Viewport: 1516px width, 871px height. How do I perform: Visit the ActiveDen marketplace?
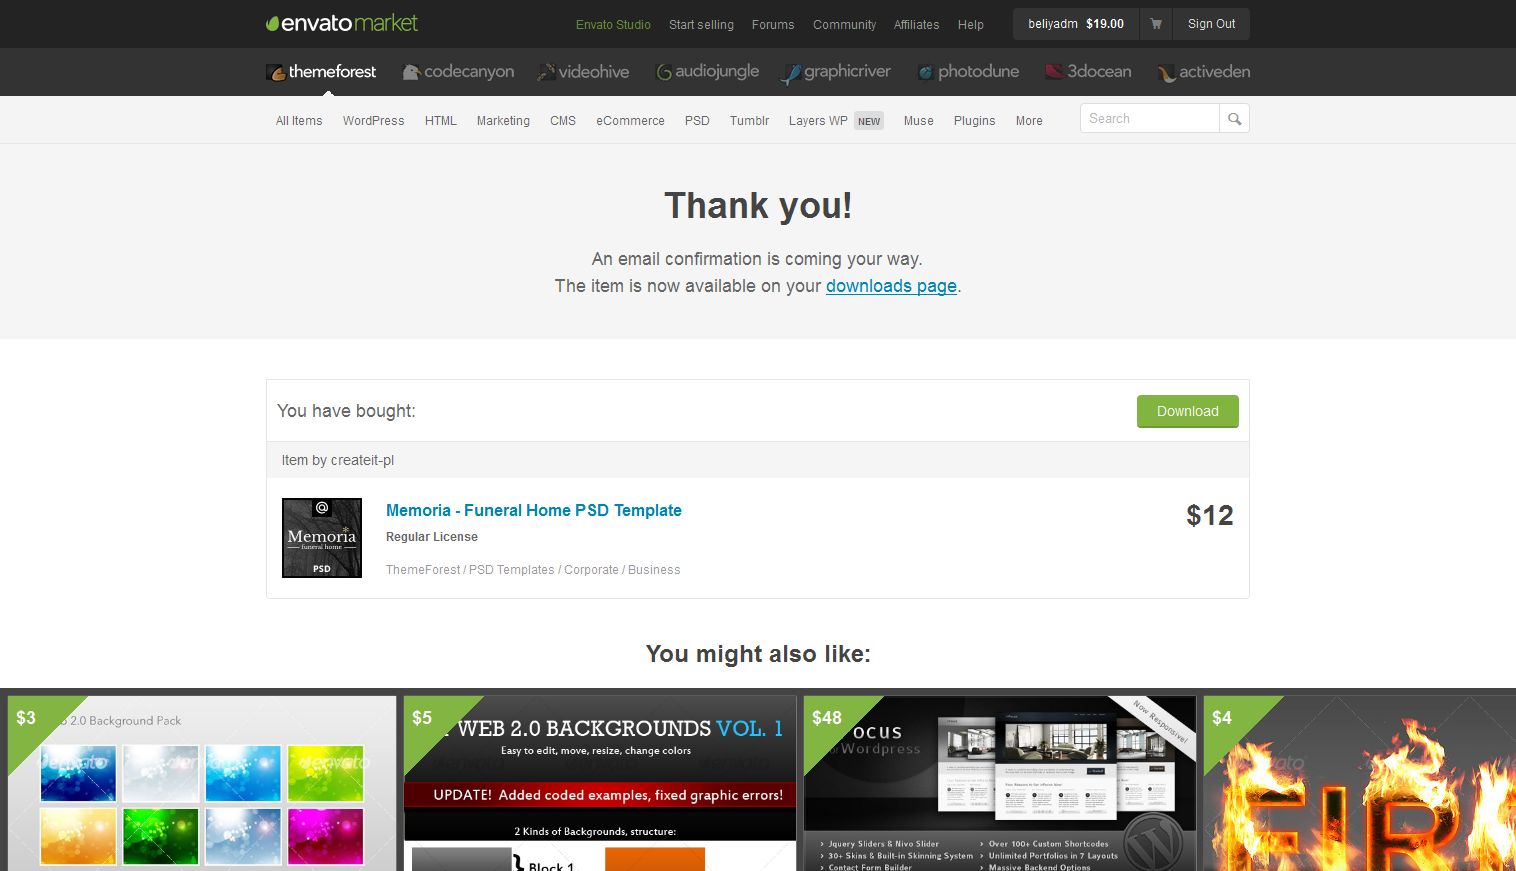pos(1204,72)
